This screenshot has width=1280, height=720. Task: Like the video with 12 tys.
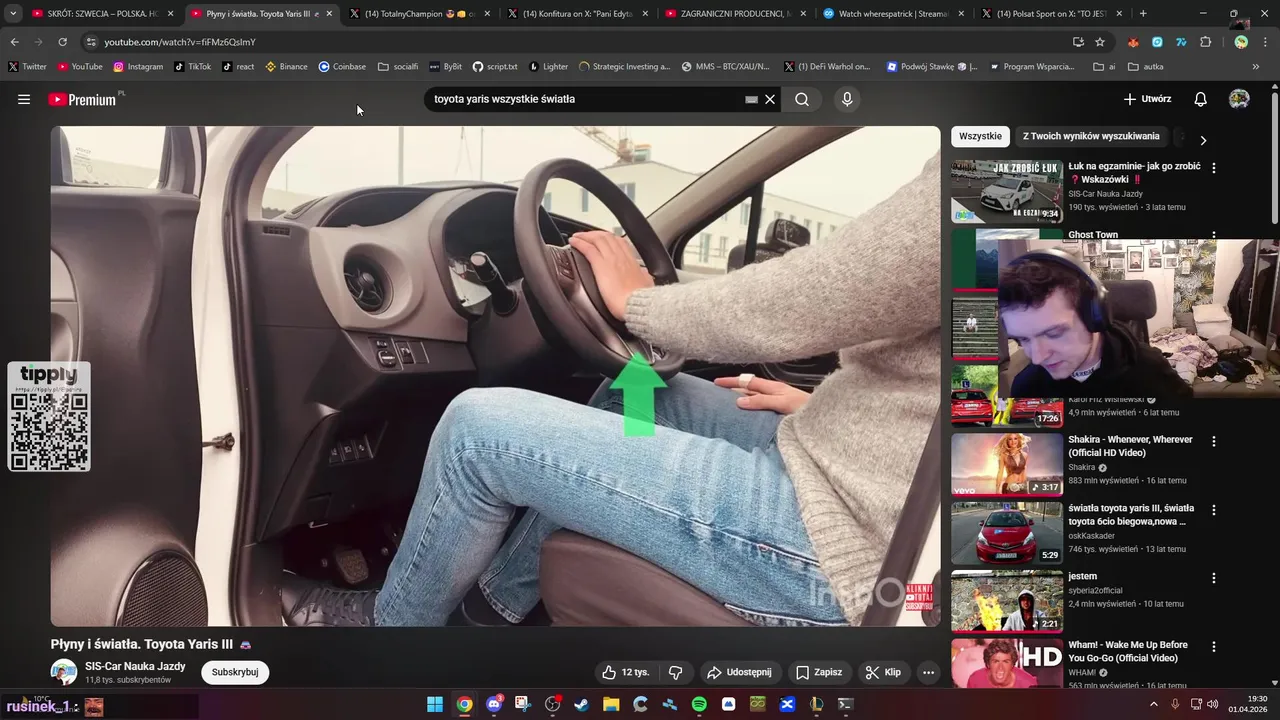point(625,672)
